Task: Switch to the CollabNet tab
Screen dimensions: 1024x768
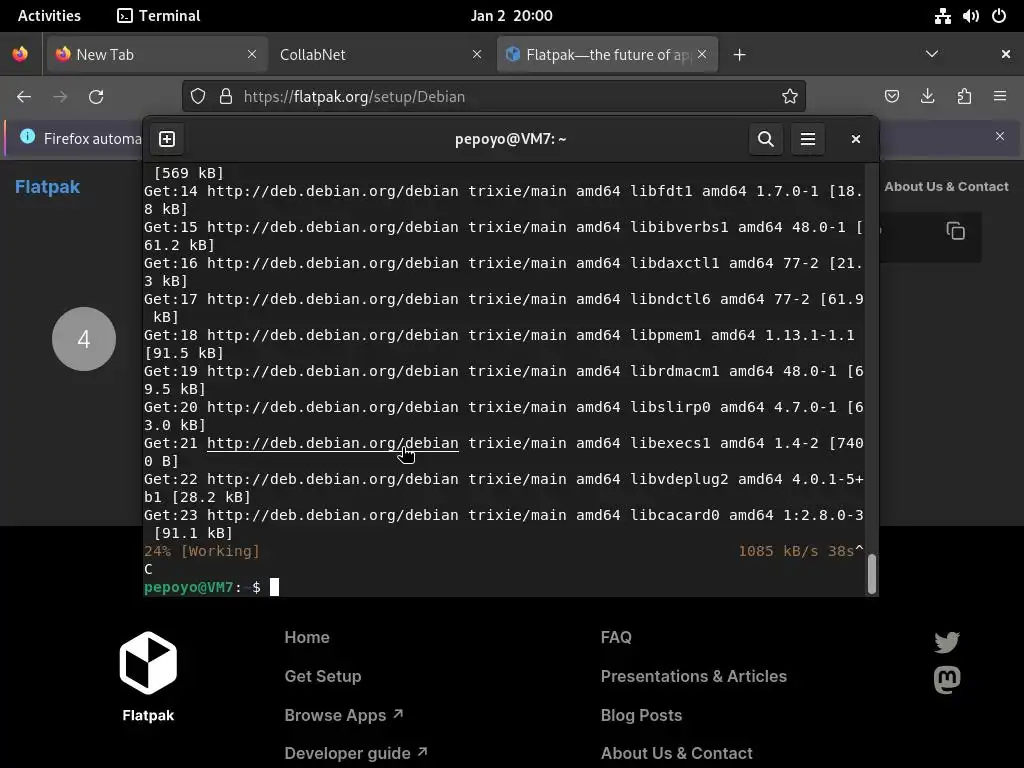Action: pyautogui.click(x=381, y=54)
